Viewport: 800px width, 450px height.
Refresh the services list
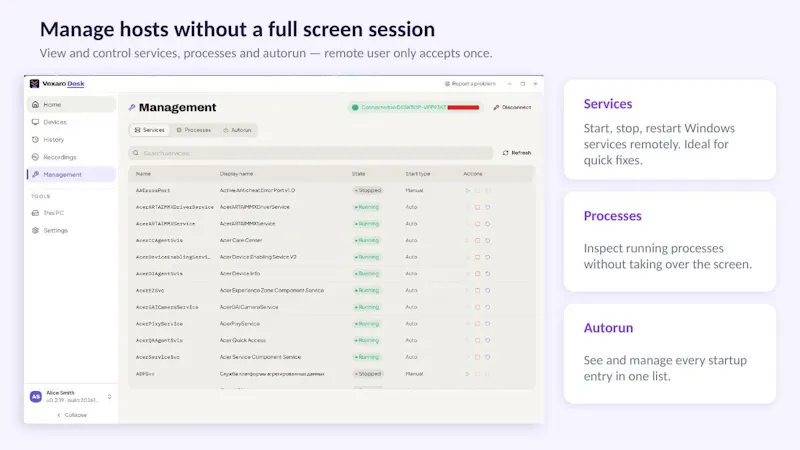click(x=517, y=153)
